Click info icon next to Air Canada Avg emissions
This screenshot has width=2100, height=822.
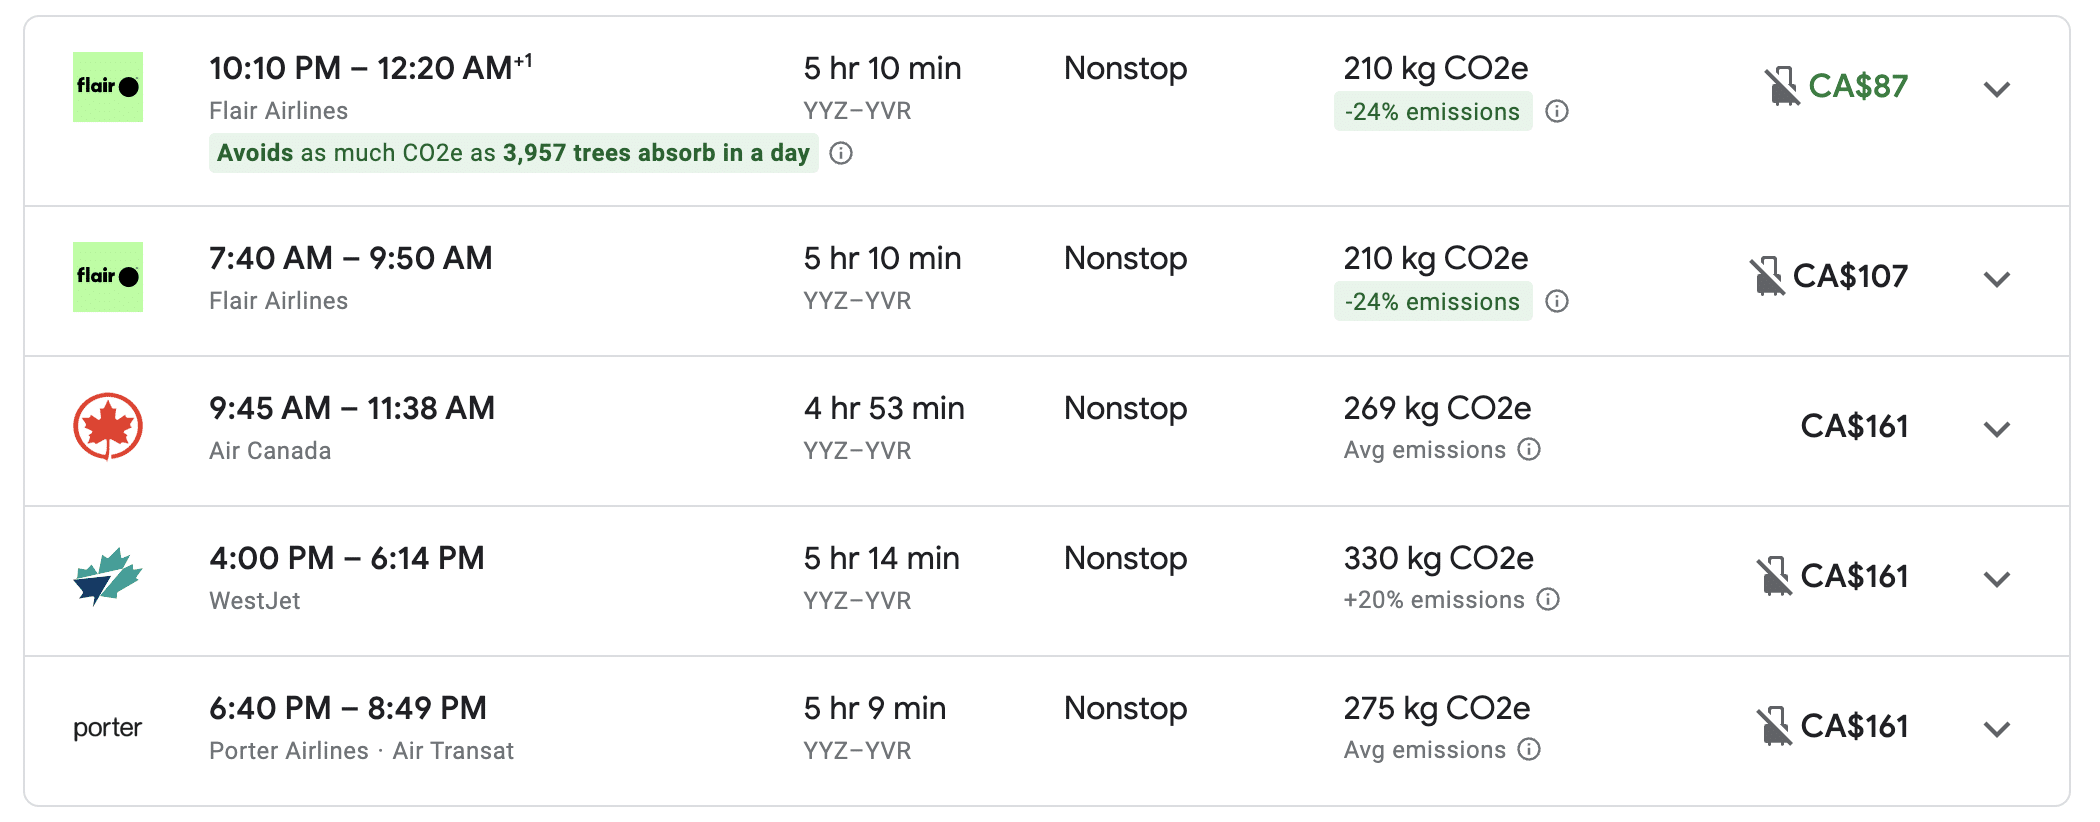(x=1529, y=449)
